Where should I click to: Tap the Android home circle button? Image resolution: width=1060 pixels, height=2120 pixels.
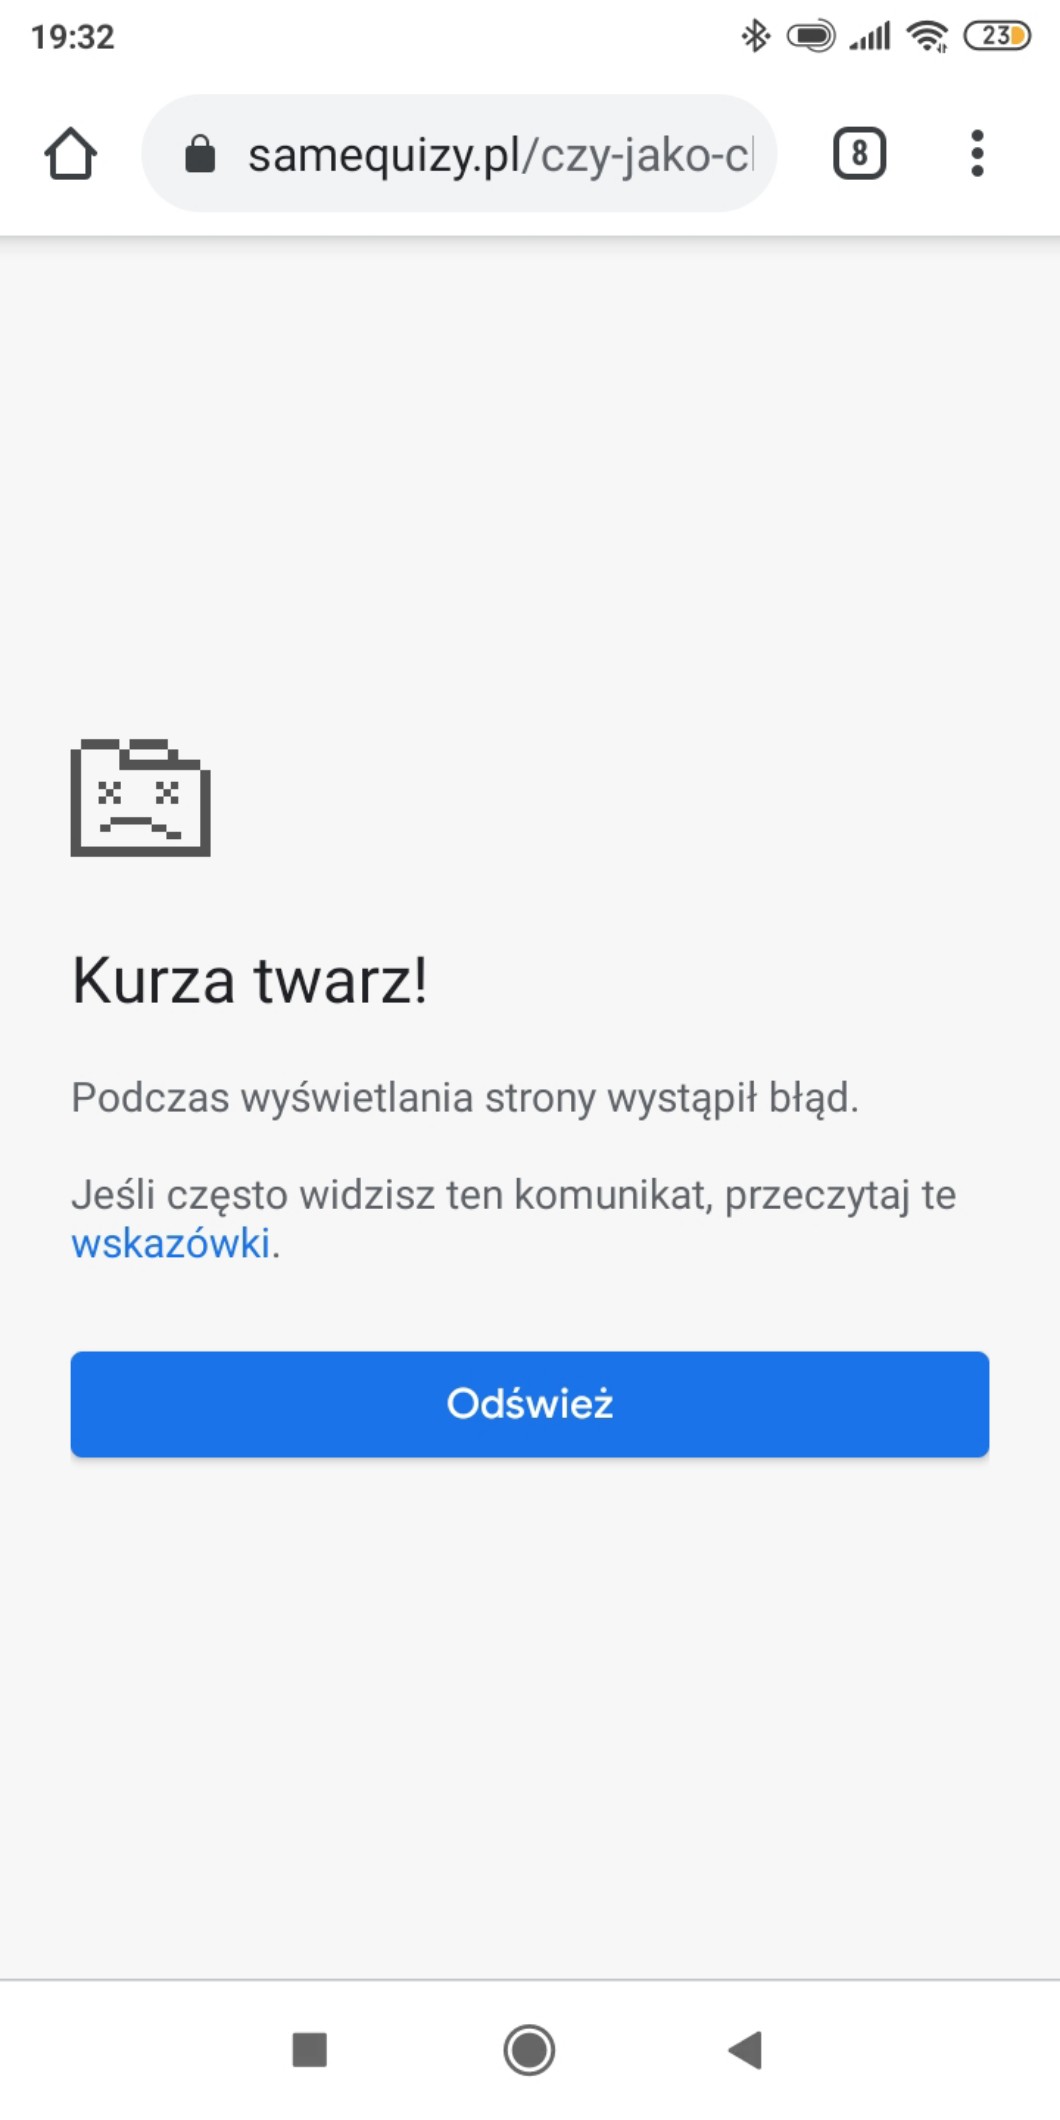(x=529, y=2050)
